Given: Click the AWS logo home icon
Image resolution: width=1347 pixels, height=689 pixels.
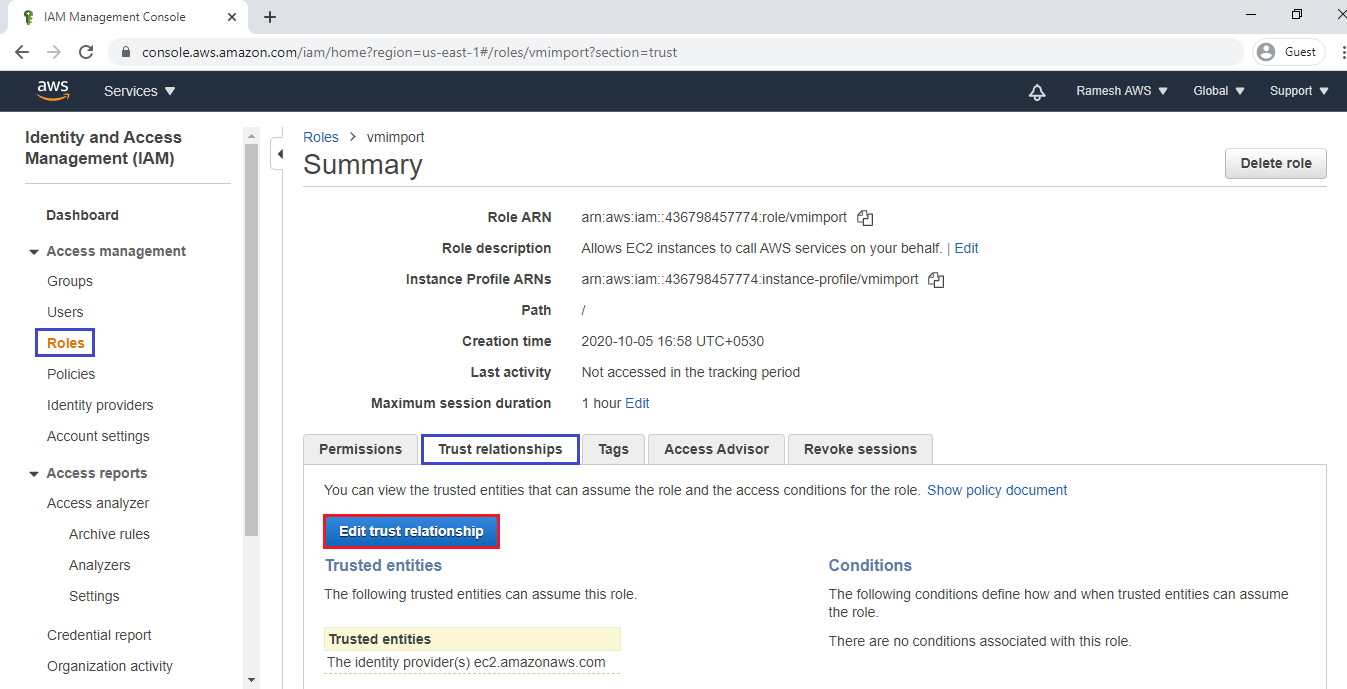Looking at the screenshot, I should (53, 91).
